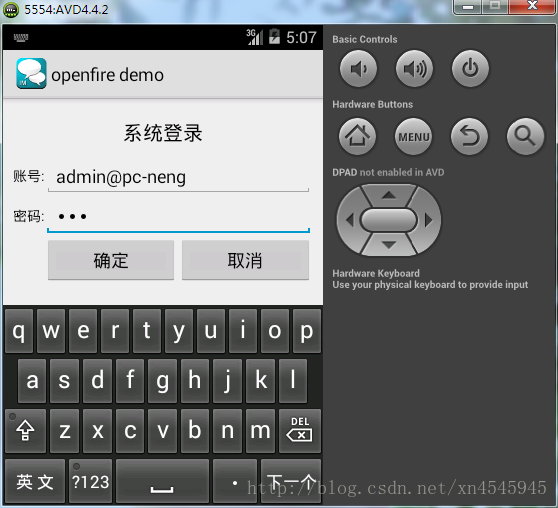
Task: Click the DPAD right arrow
Action: click(x=428, y=220)
